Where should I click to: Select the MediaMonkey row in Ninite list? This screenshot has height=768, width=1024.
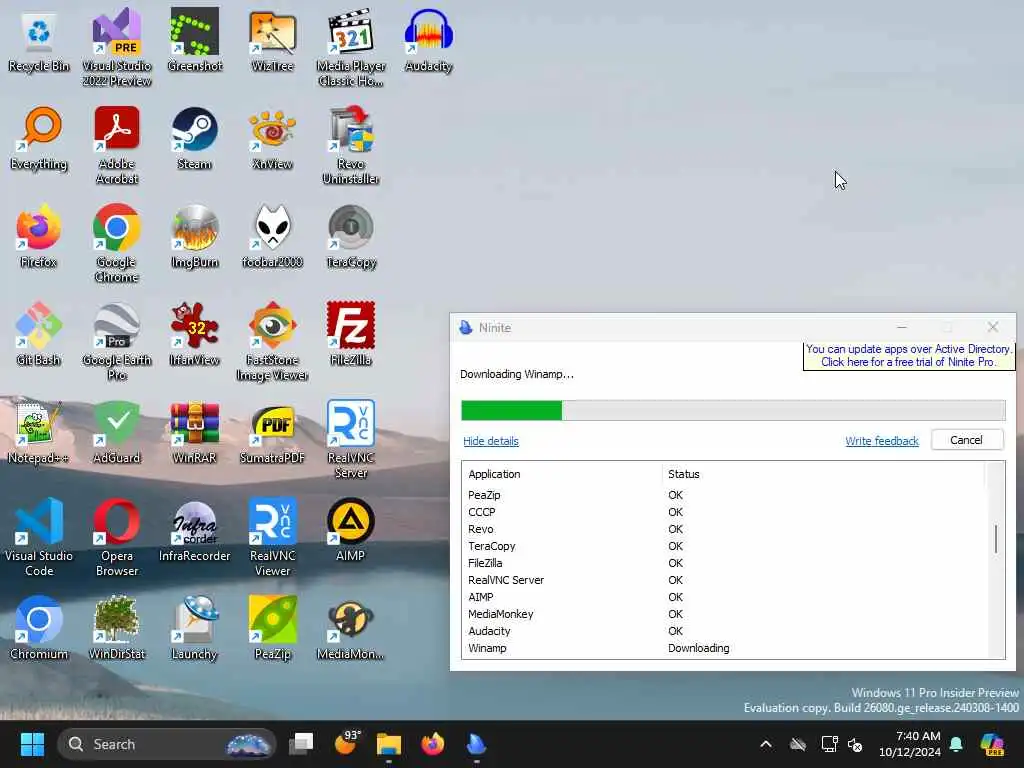point(724,614)
